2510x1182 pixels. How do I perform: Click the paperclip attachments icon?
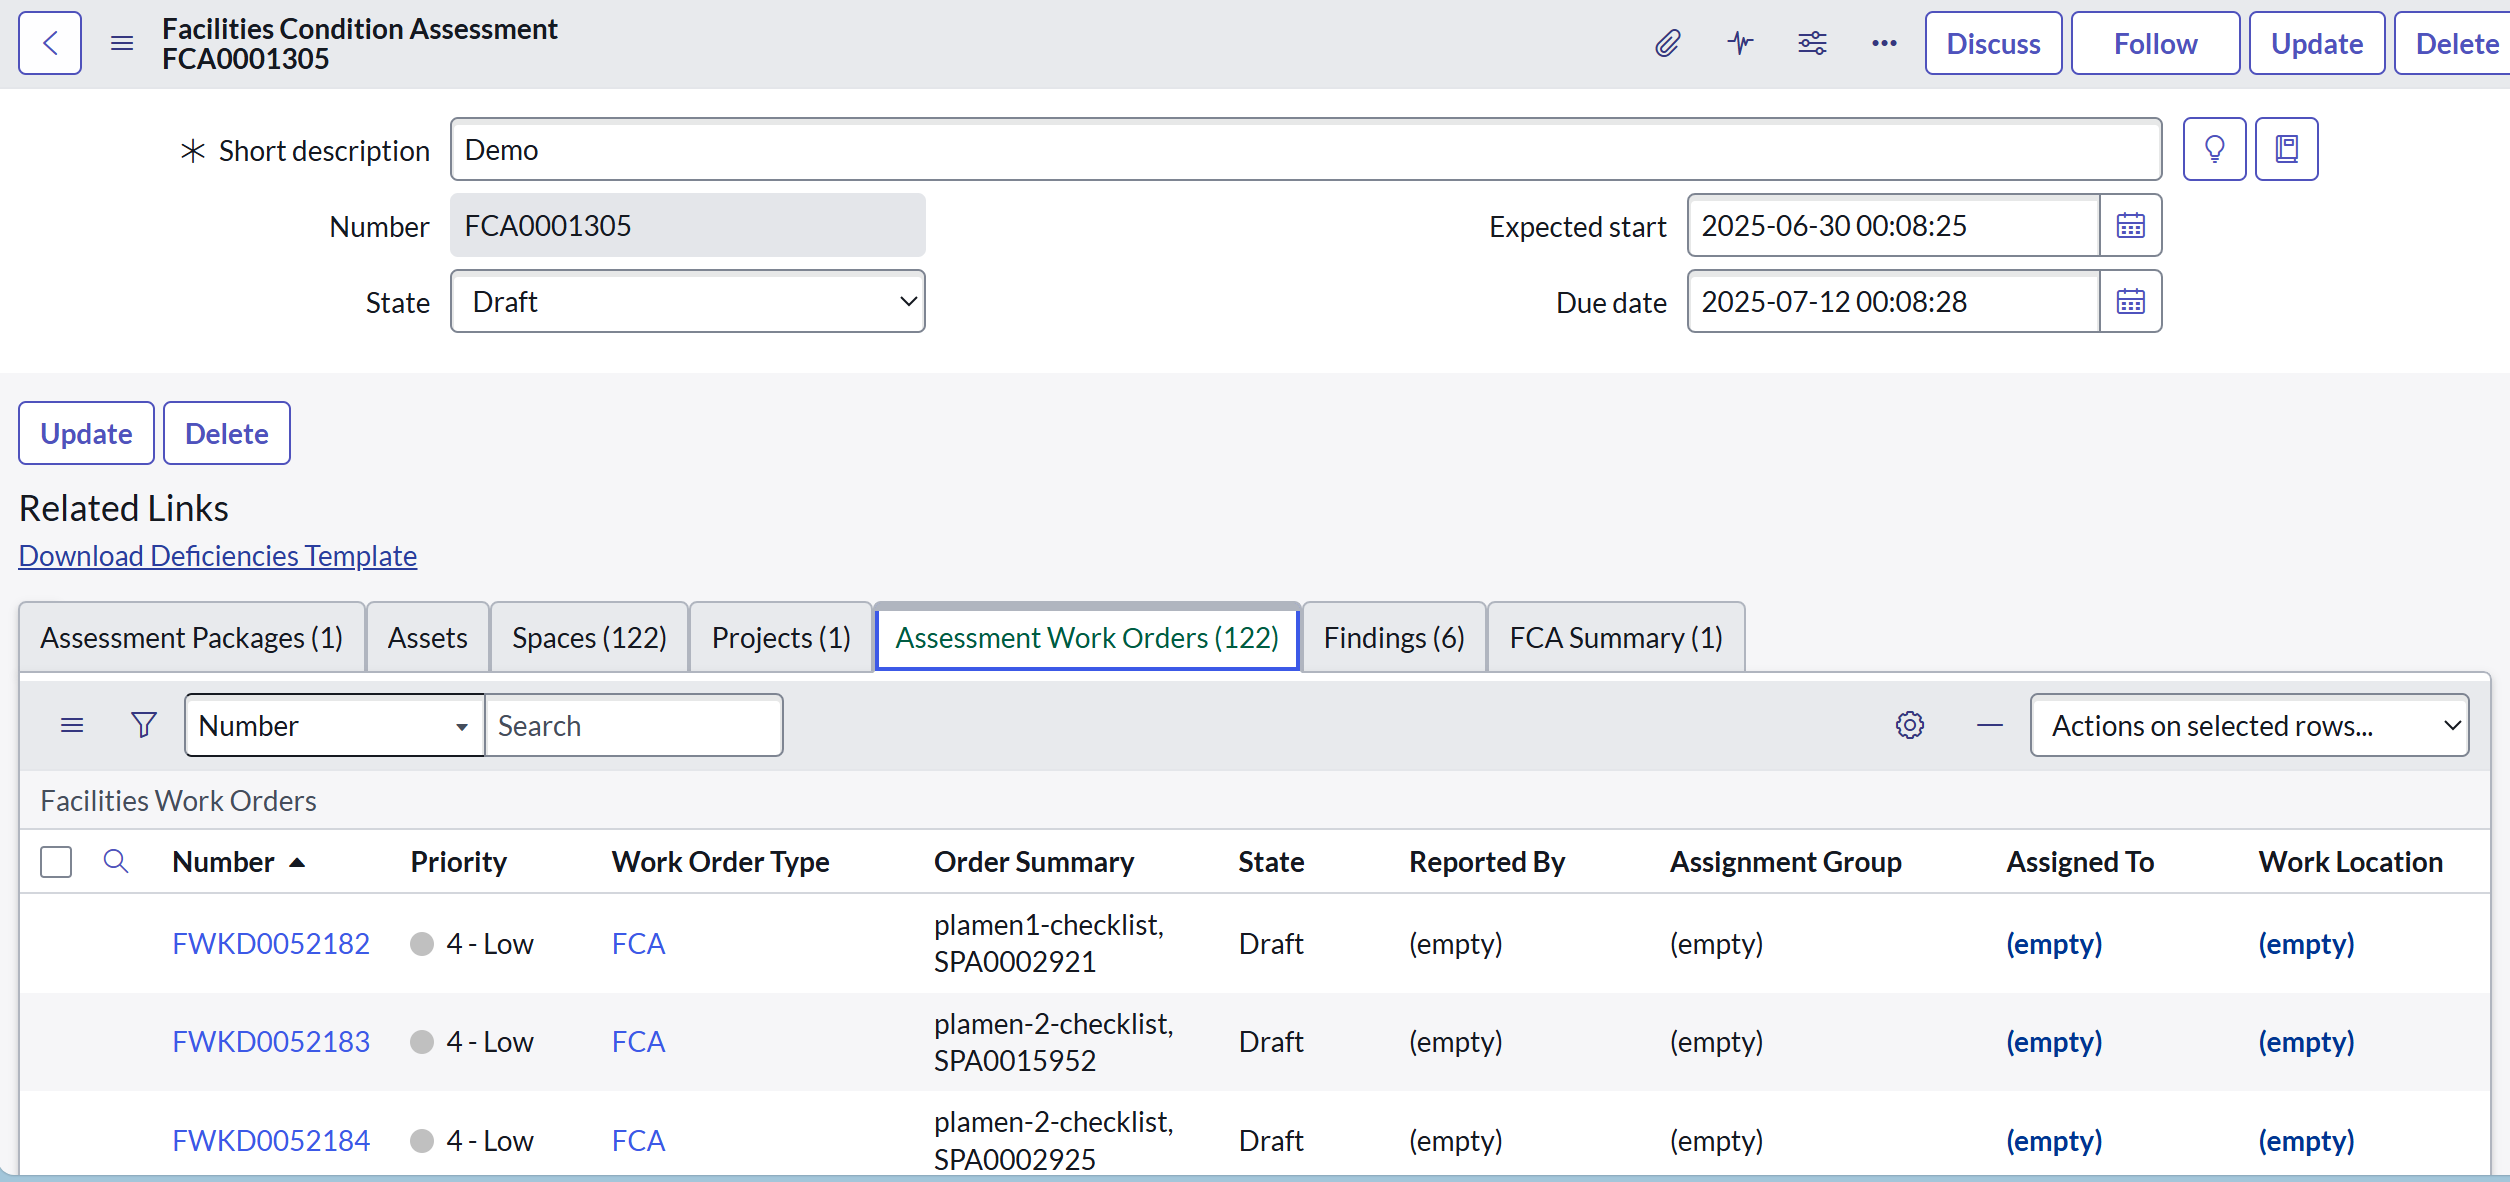pos(1667,43)
